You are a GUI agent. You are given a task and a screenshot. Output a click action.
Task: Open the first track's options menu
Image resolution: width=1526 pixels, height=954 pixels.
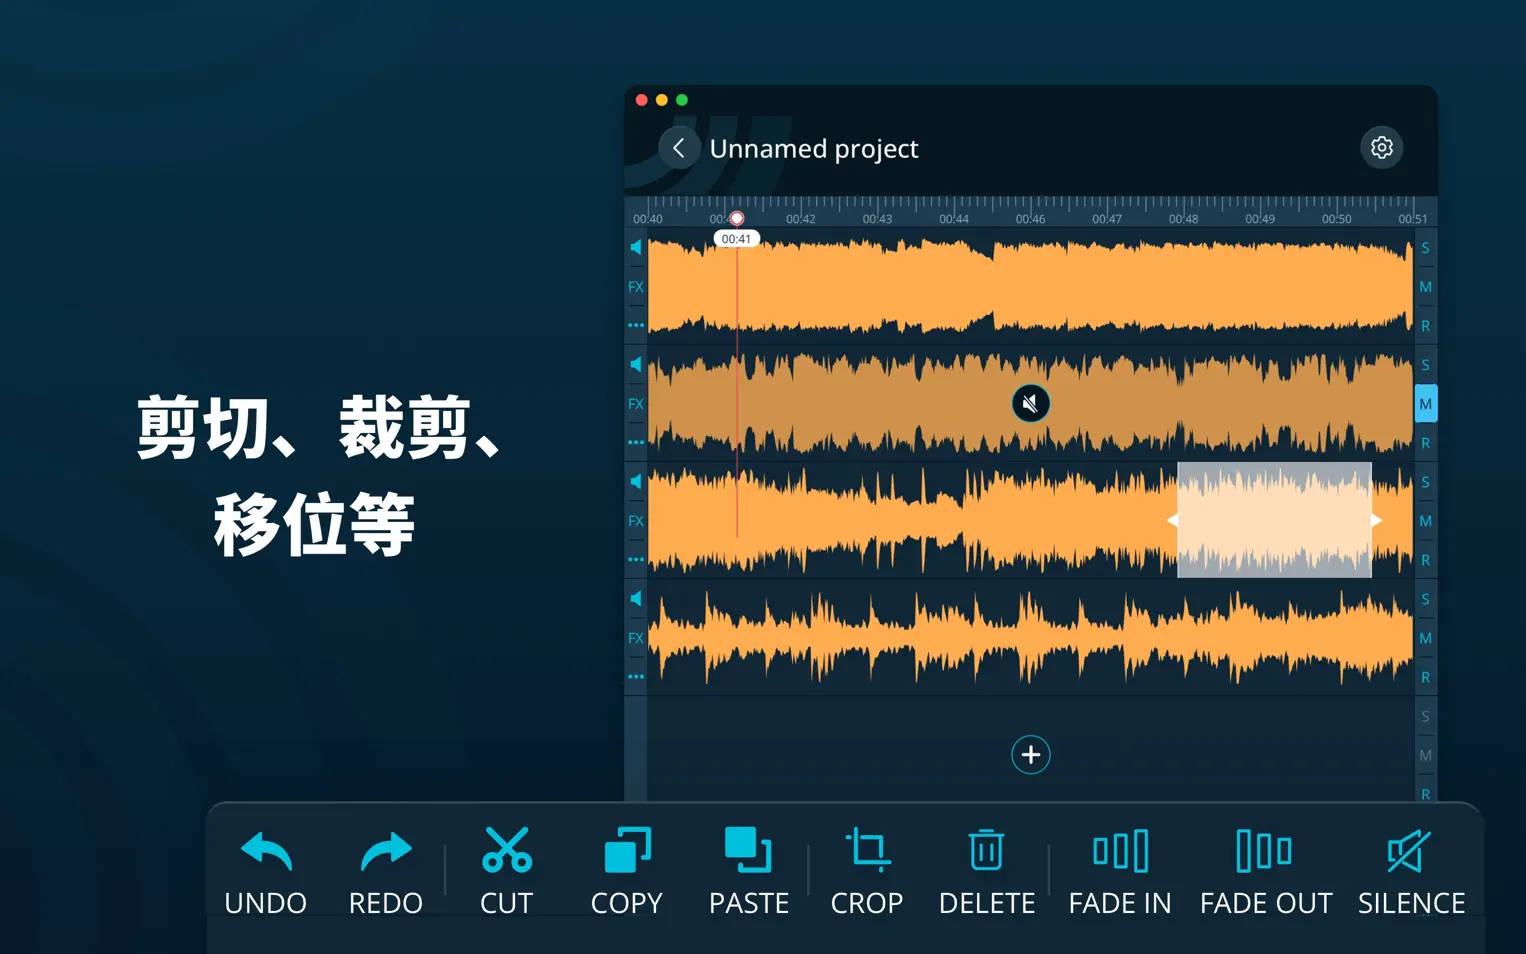[x=636, y=325]
